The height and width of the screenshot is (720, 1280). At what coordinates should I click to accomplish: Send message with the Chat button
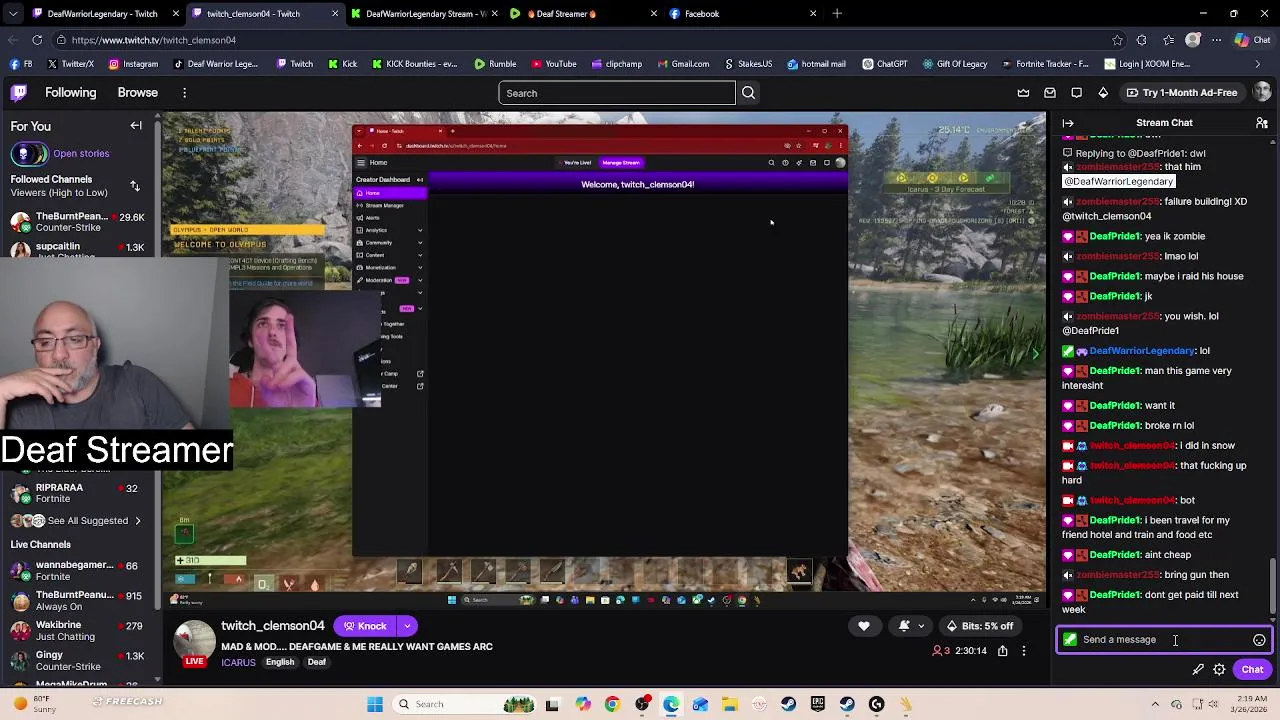coord(1252,670)
